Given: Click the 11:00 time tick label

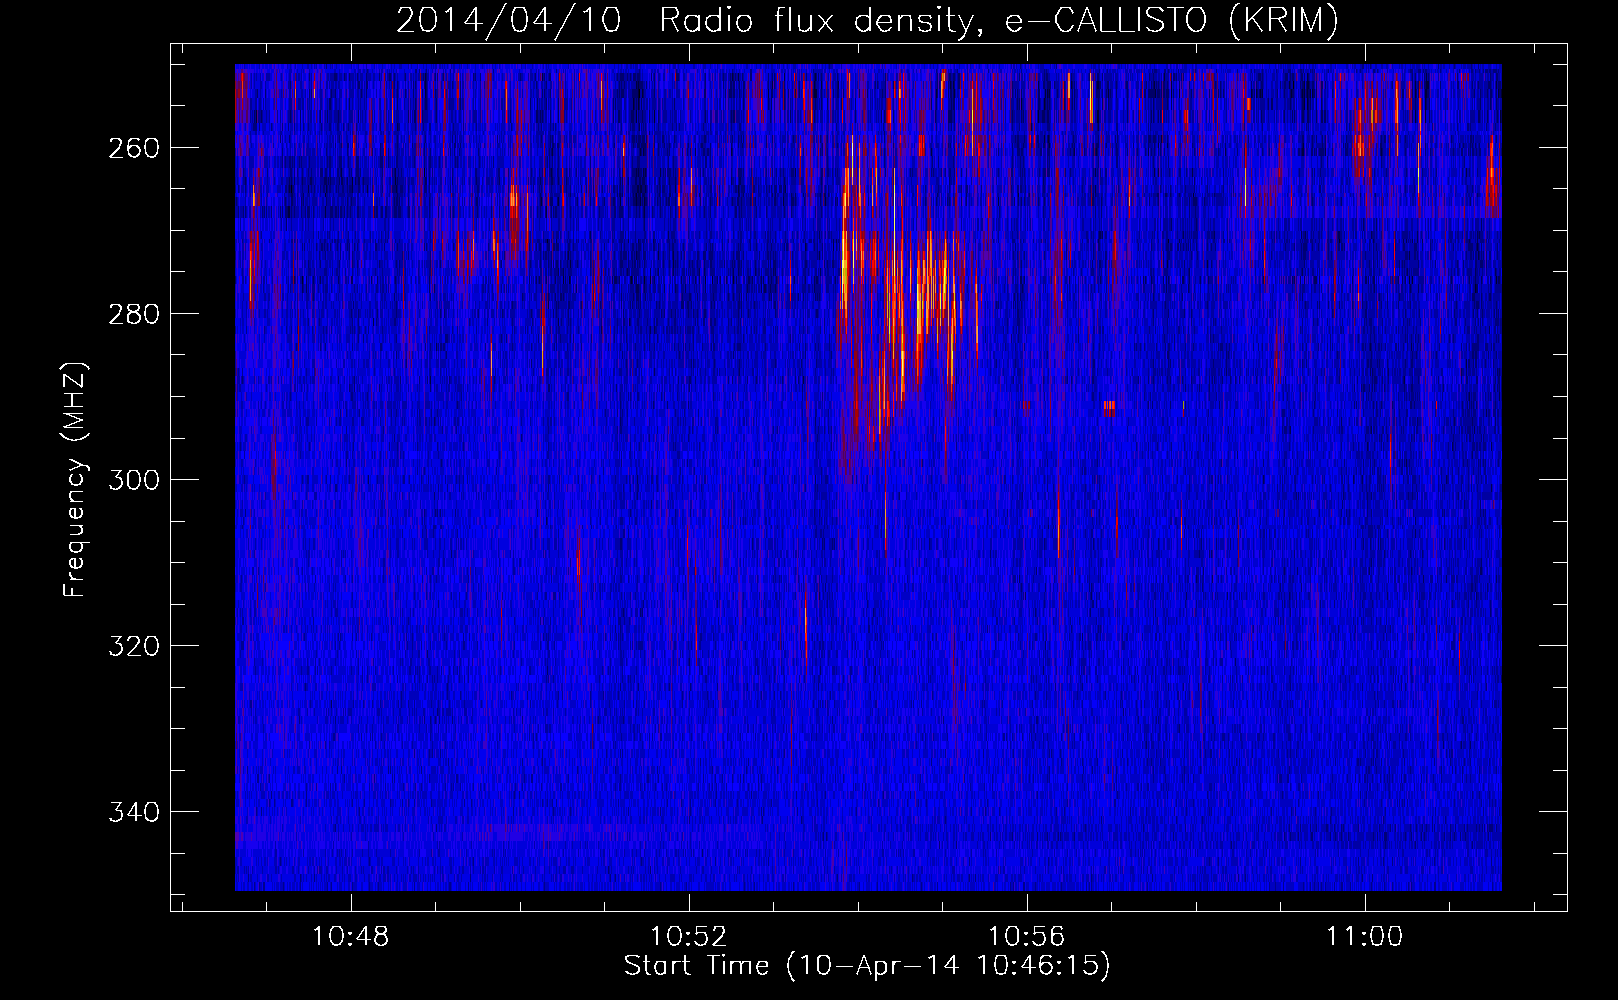Looking at the screenshot, I should (x=1364, y=937).
